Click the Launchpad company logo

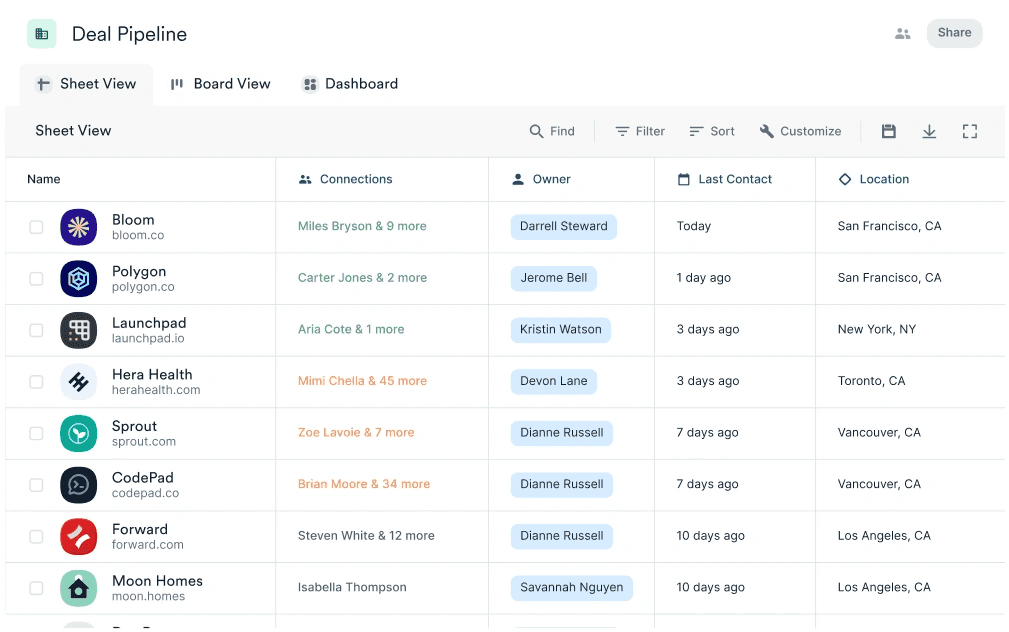pyautogui.click(x=79, y=330)
